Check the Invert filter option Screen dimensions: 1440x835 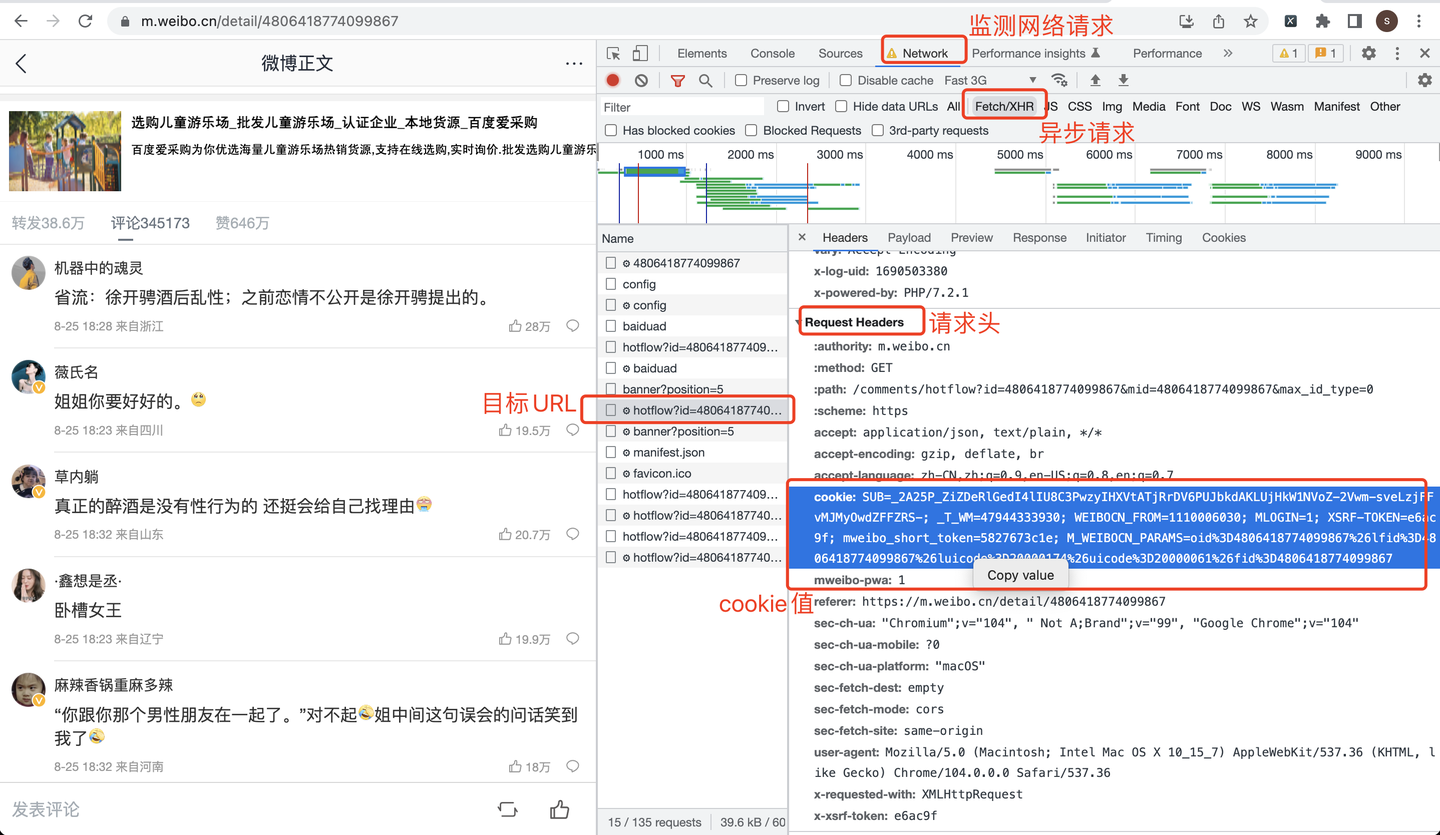click(x=783, y=106)
